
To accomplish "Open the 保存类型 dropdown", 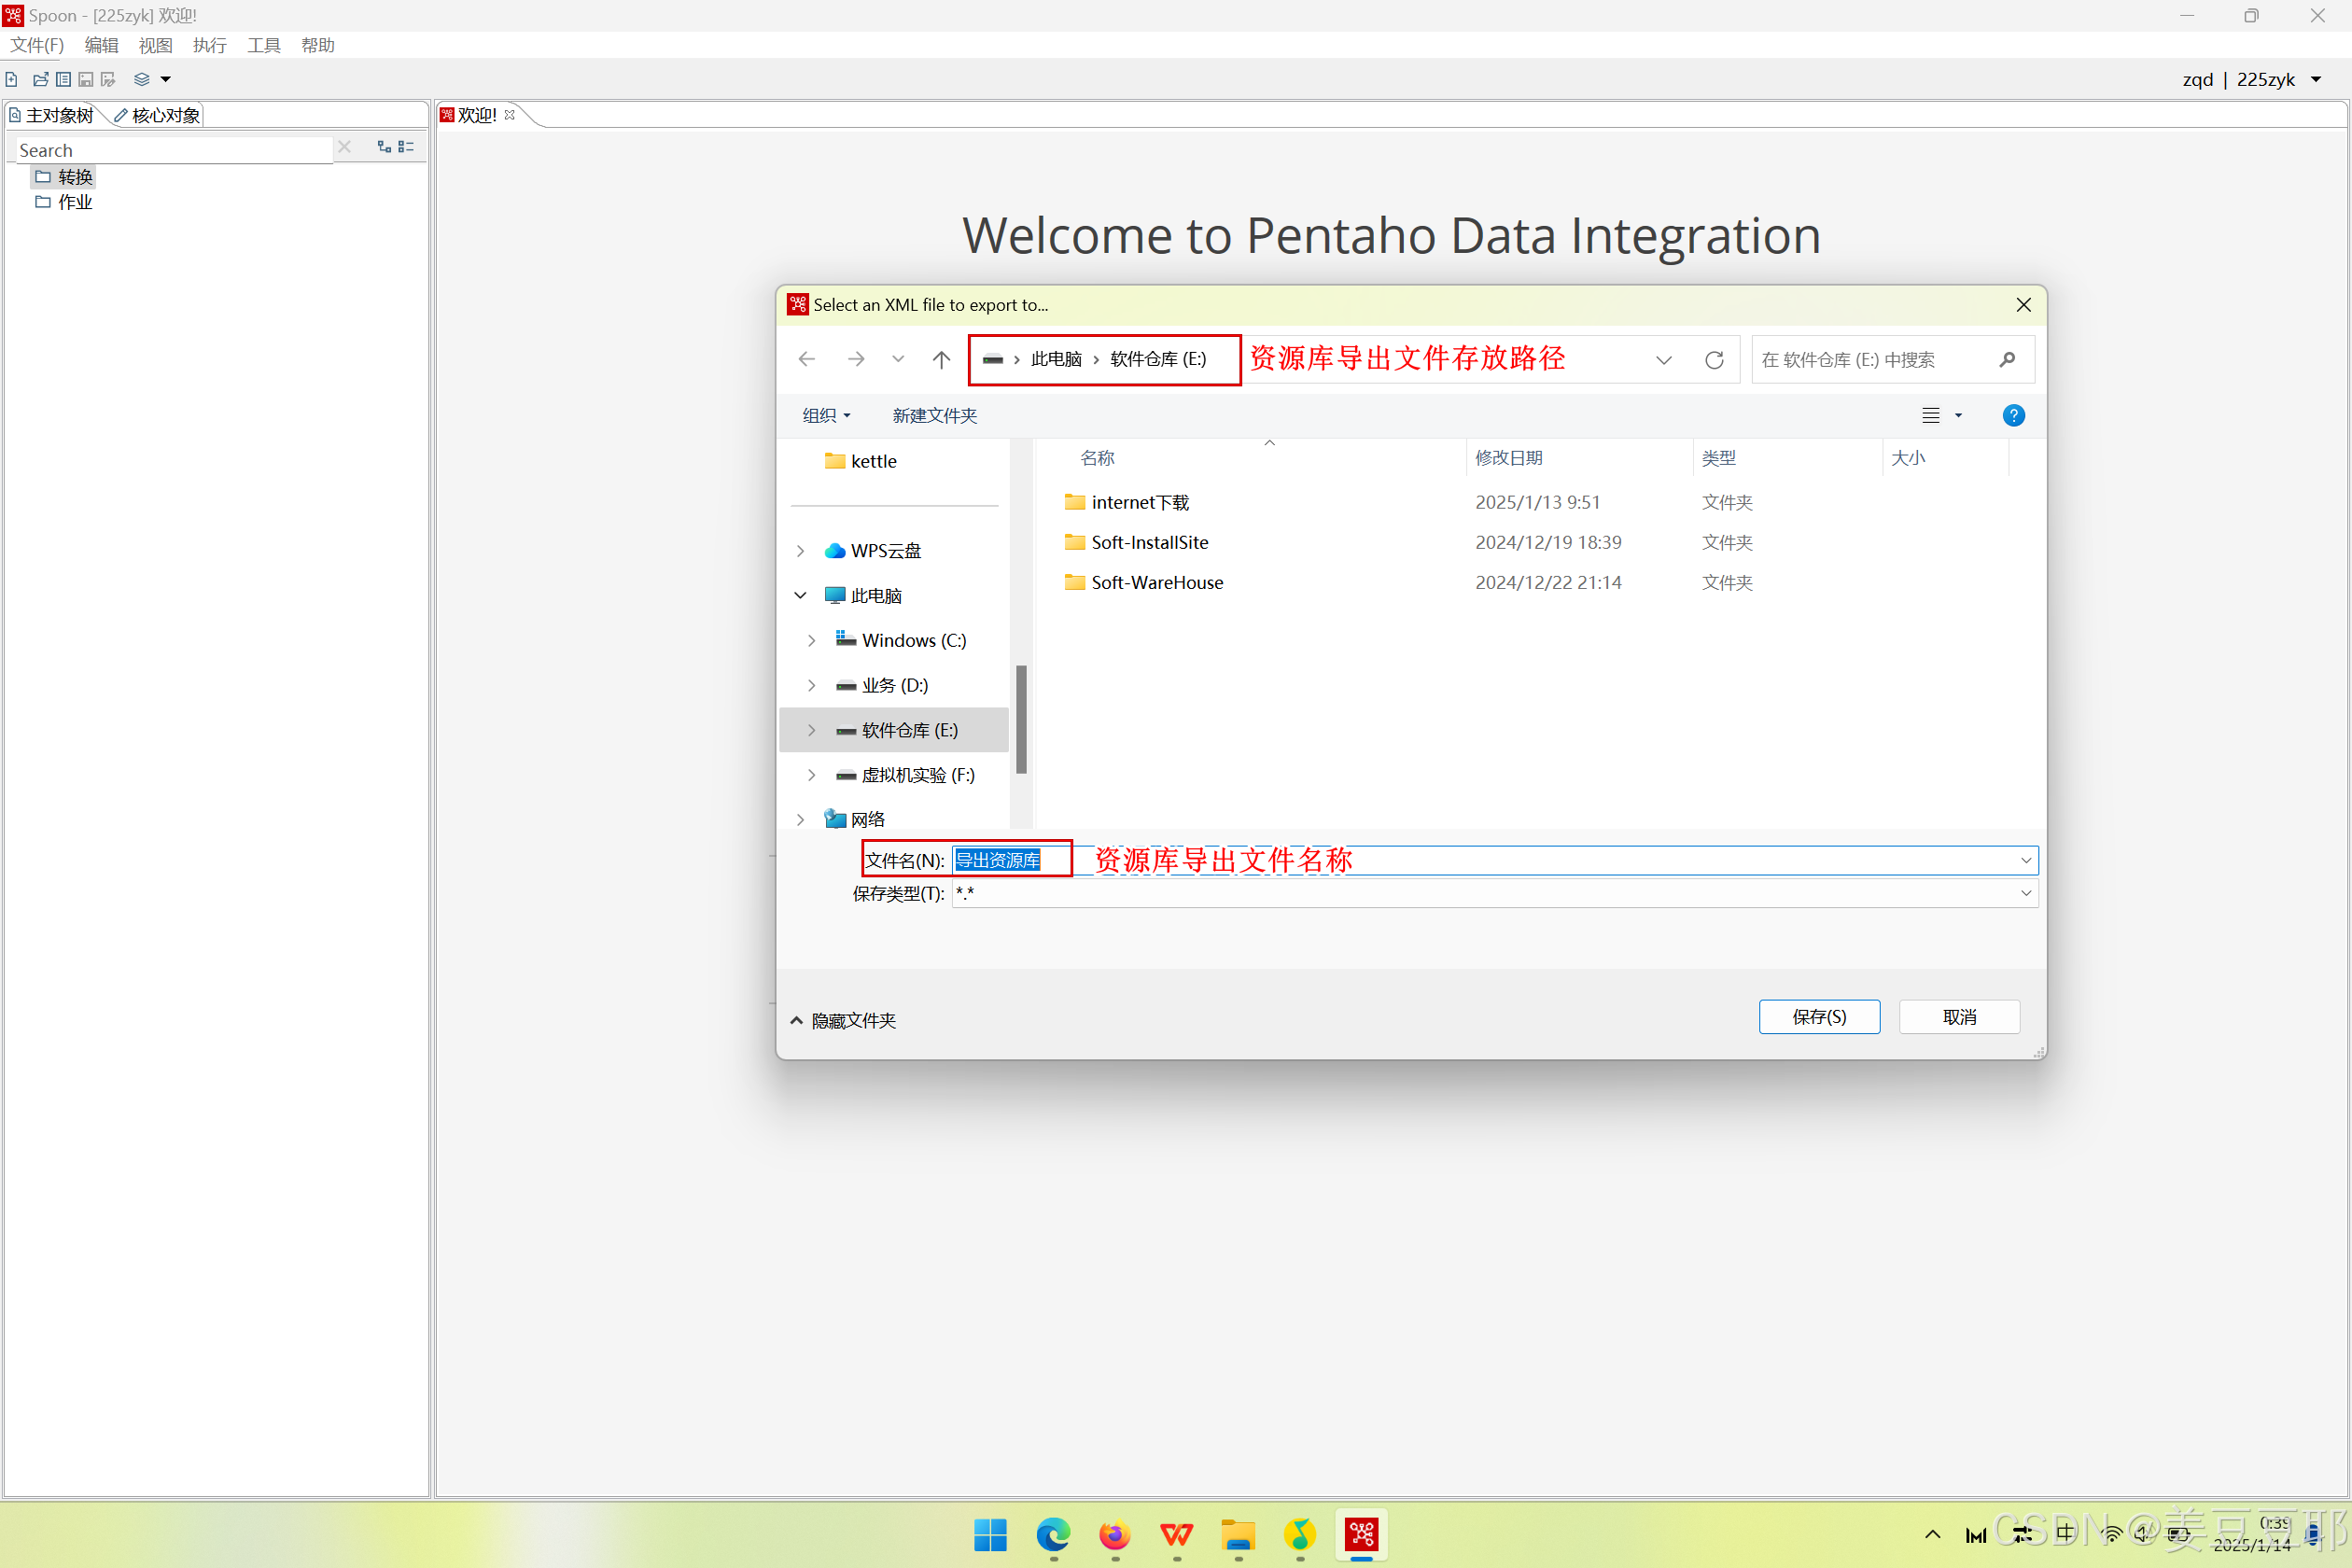I will pos(2025,893).
